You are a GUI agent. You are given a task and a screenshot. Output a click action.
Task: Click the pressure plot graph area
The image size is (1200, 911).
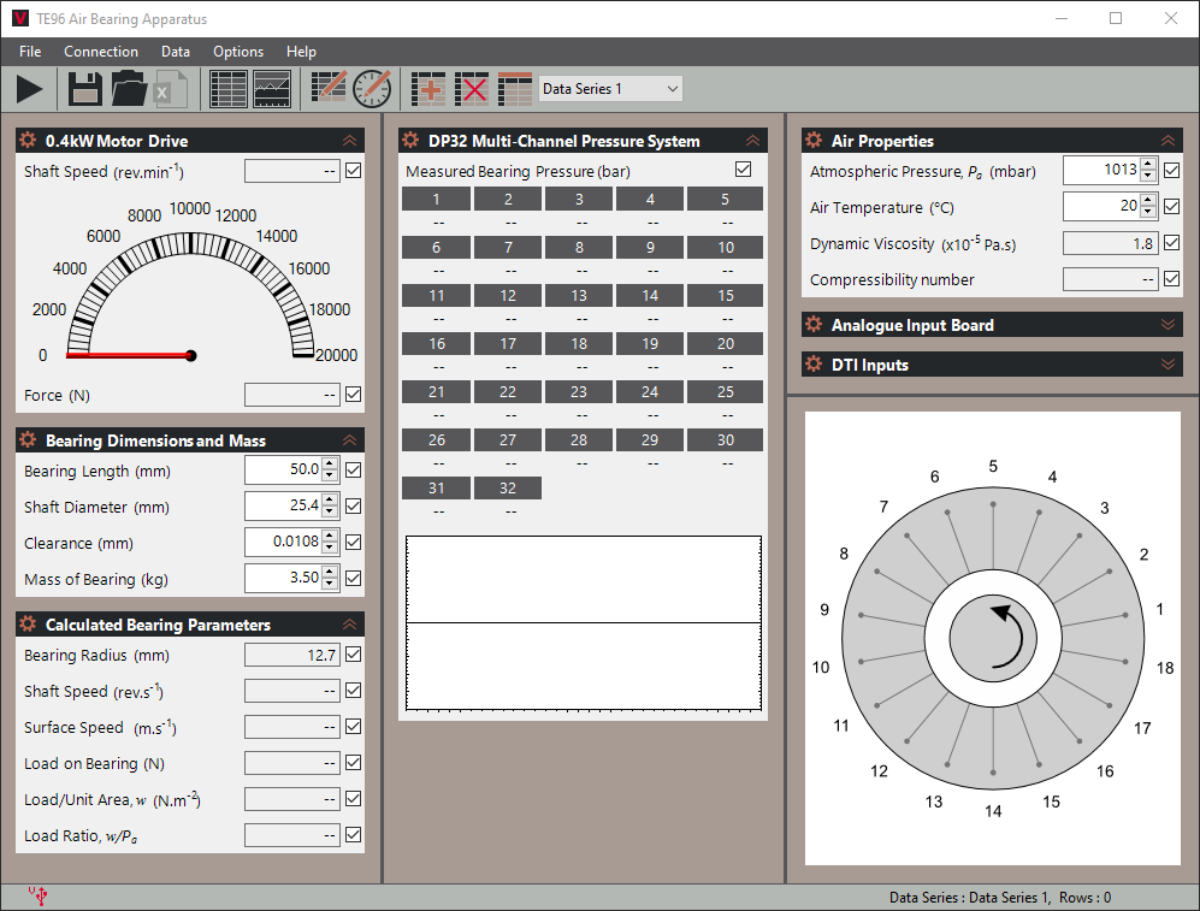tap(583, 623)
